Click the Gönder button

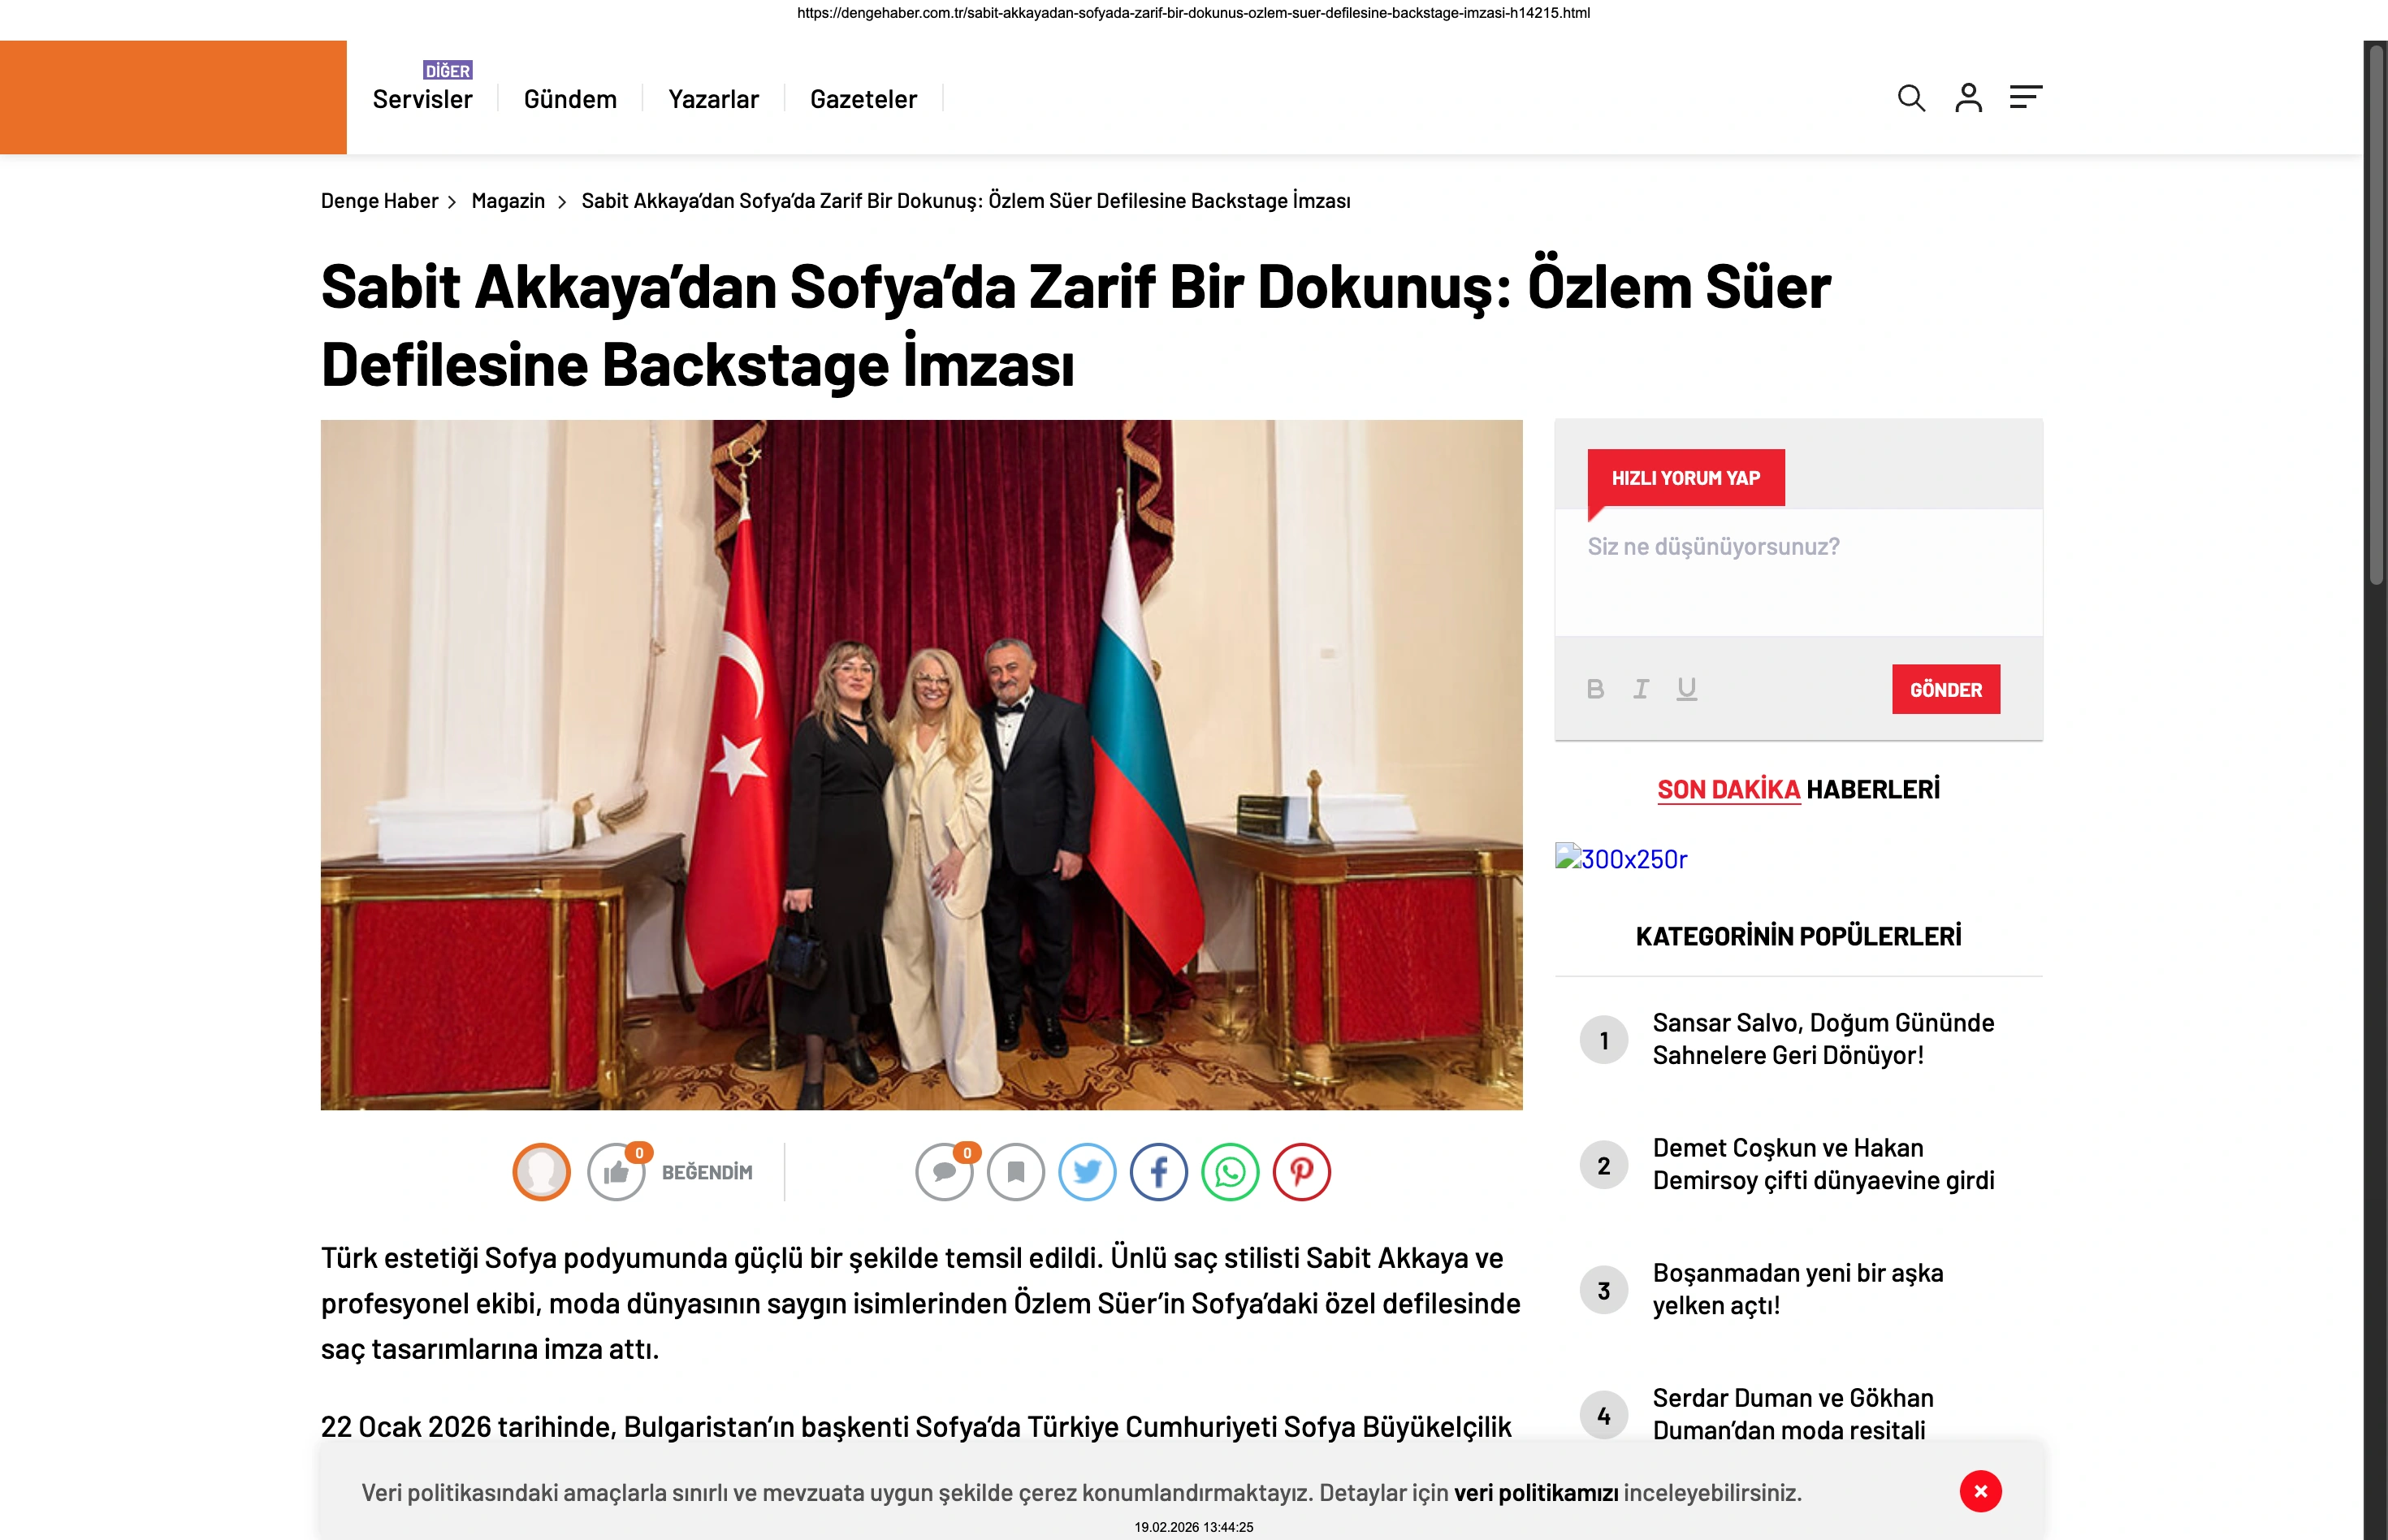click(1946, 689)
